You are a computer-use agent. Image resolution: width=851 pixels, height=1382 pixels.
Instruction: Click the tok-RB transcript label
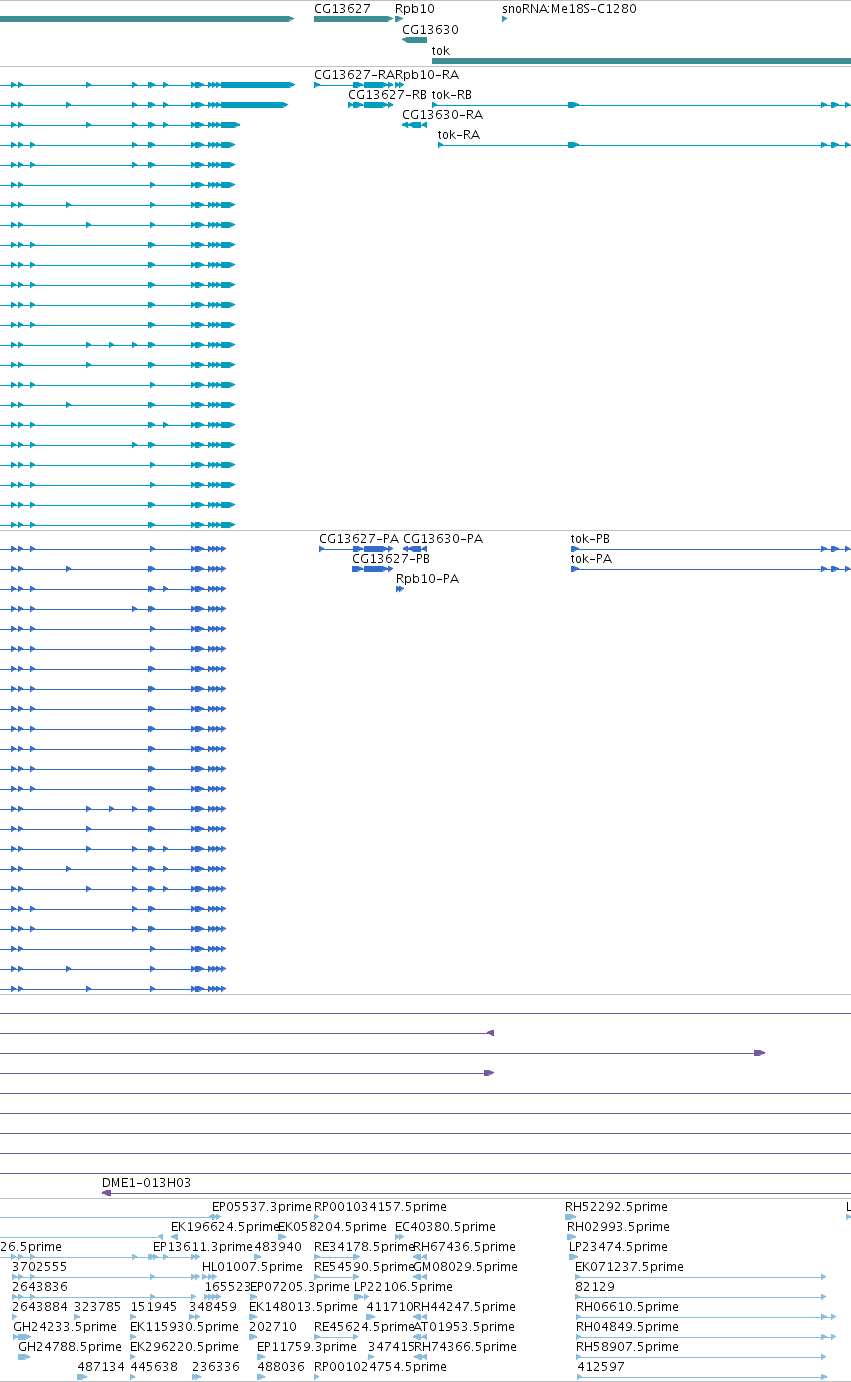[x=452, y=94]
